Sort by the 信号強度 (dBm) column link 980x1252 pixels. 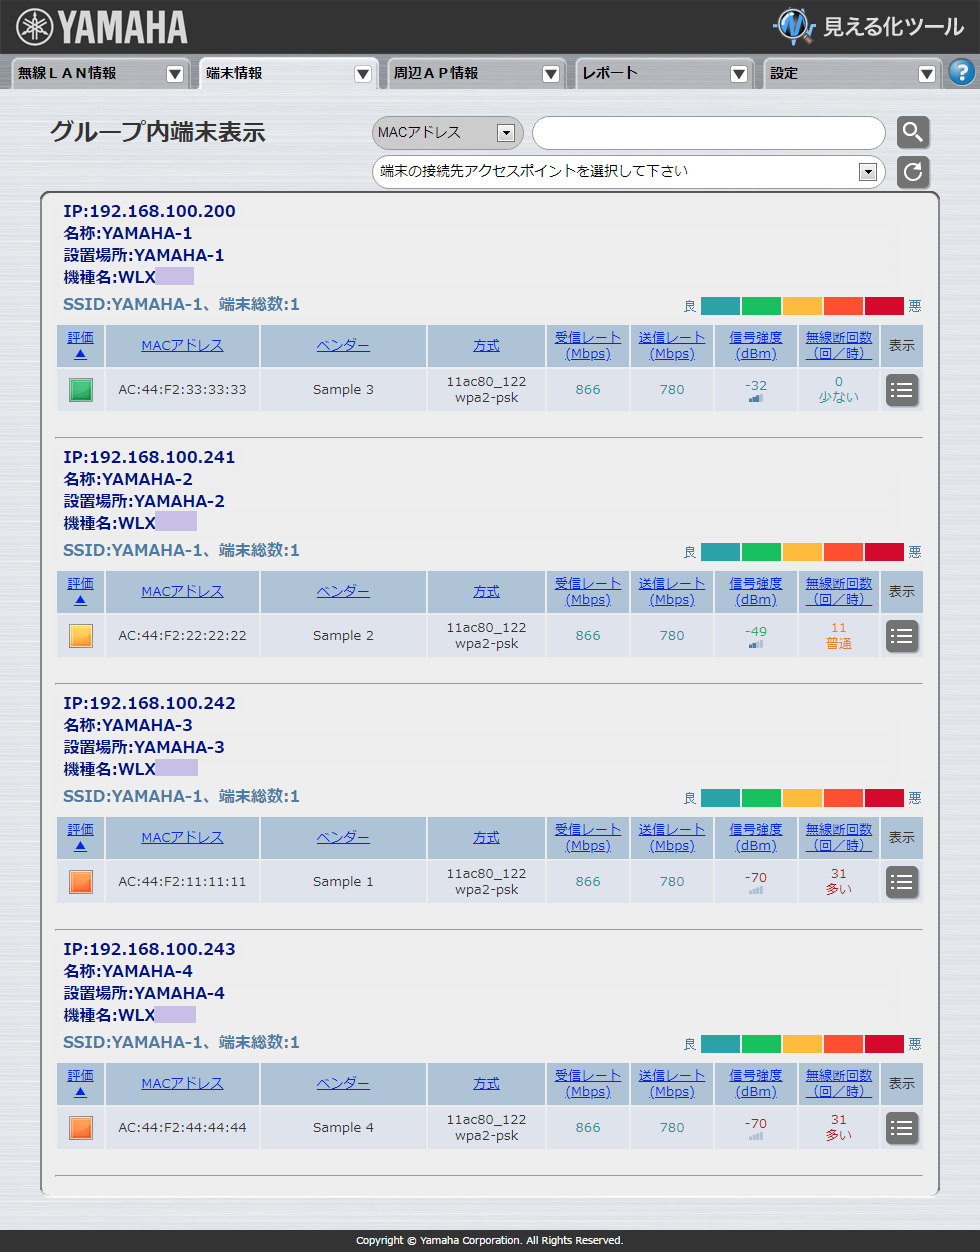point(755,345)
